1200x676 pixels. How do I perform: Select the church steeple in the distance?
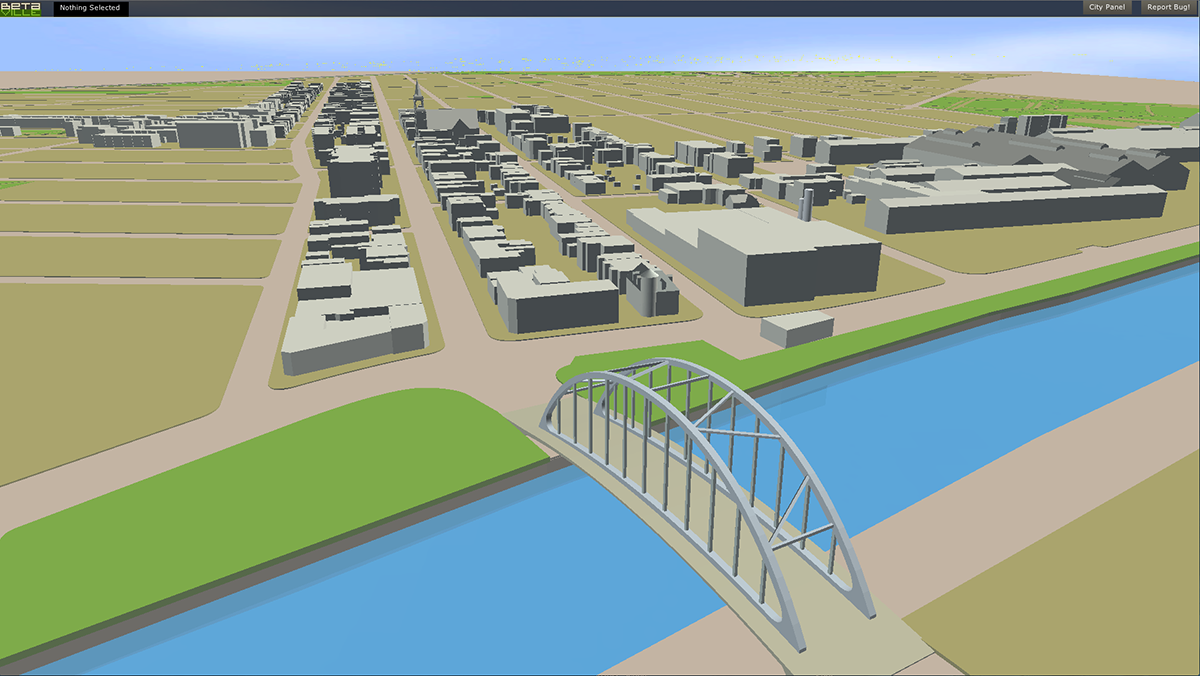(x=417, y=97)
